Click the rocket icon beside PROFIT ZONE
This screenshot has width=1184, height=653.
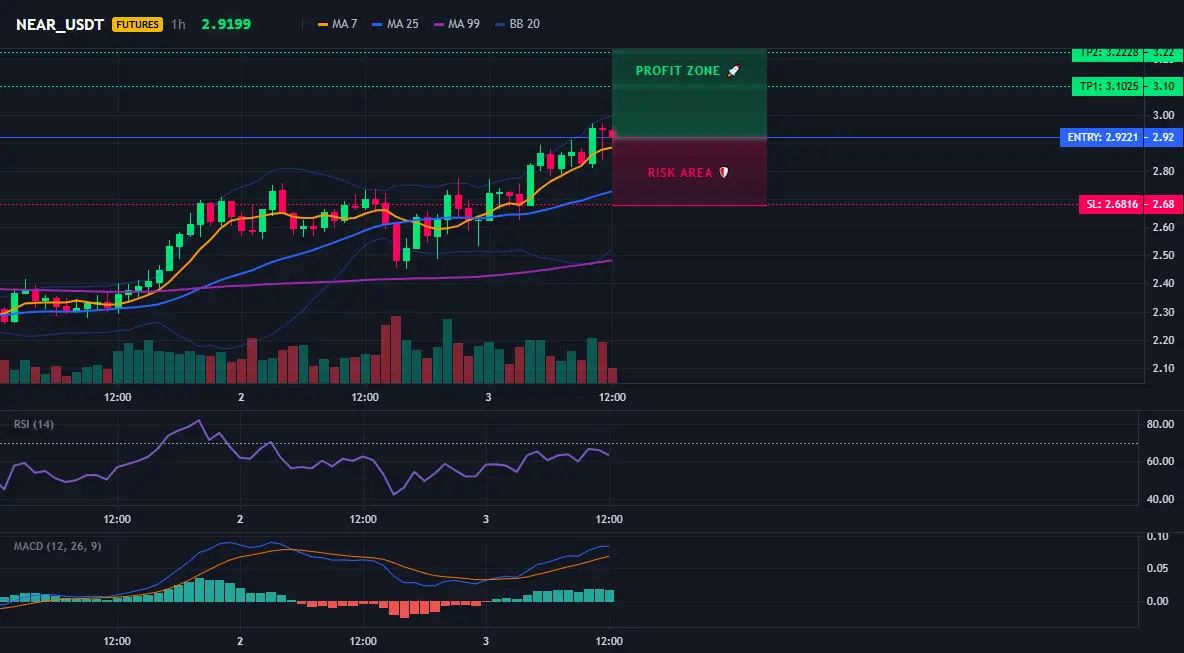(x=733, y=70)
